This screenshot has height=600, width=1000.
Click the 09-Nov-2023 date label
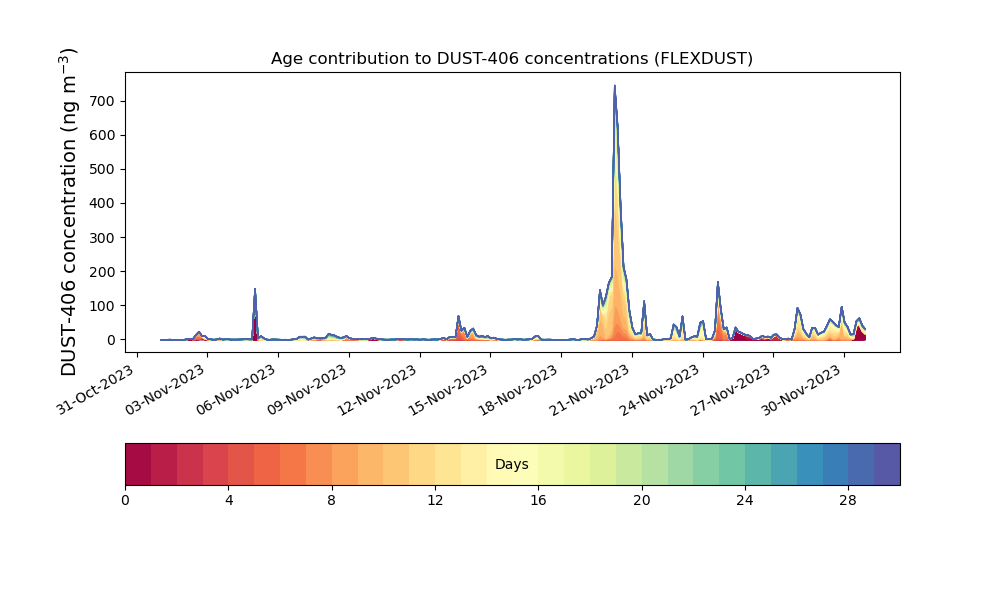tap(307, 390)
